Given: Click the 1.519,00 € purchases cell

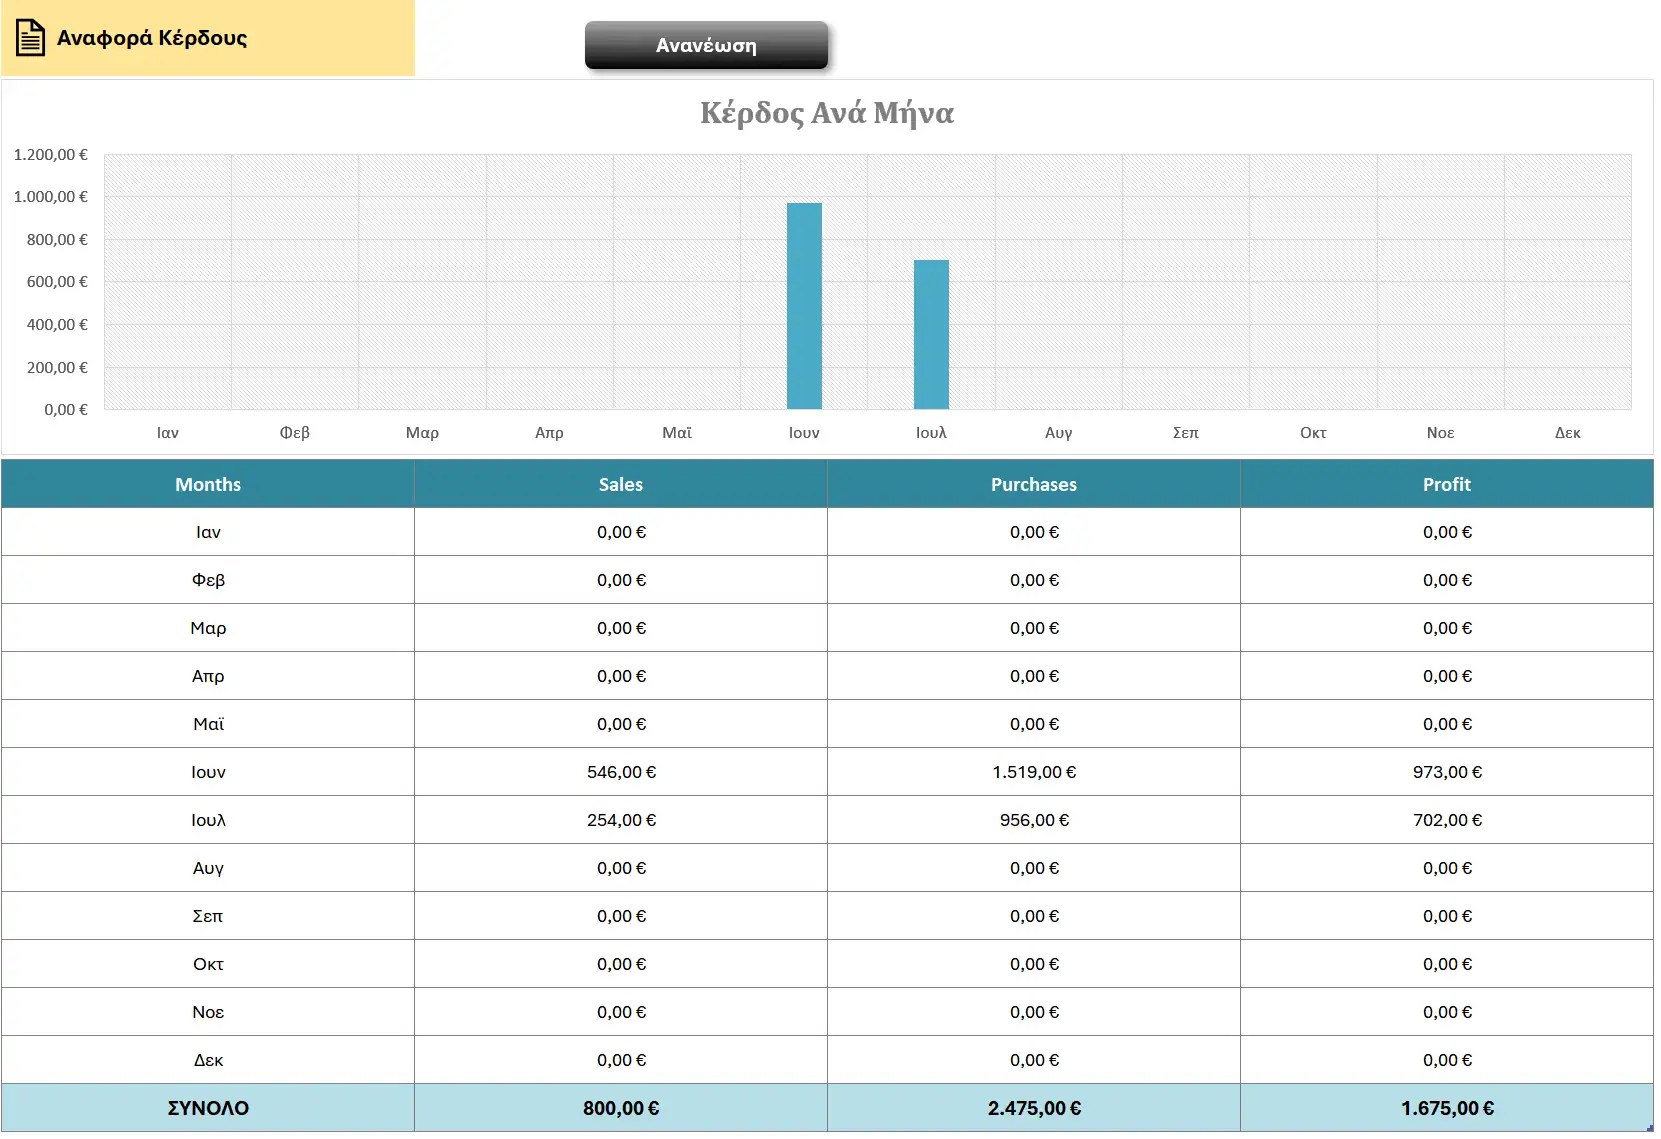Looking at the screenshot, I should [x=1034, y=772].
